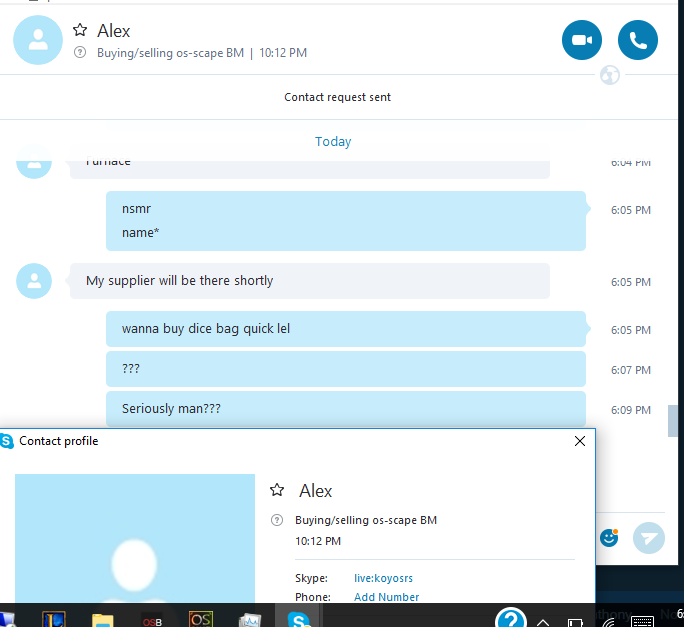Click the chat scrollbar thumb
Viewport: 684px width, 627px height.
[672, 421]
